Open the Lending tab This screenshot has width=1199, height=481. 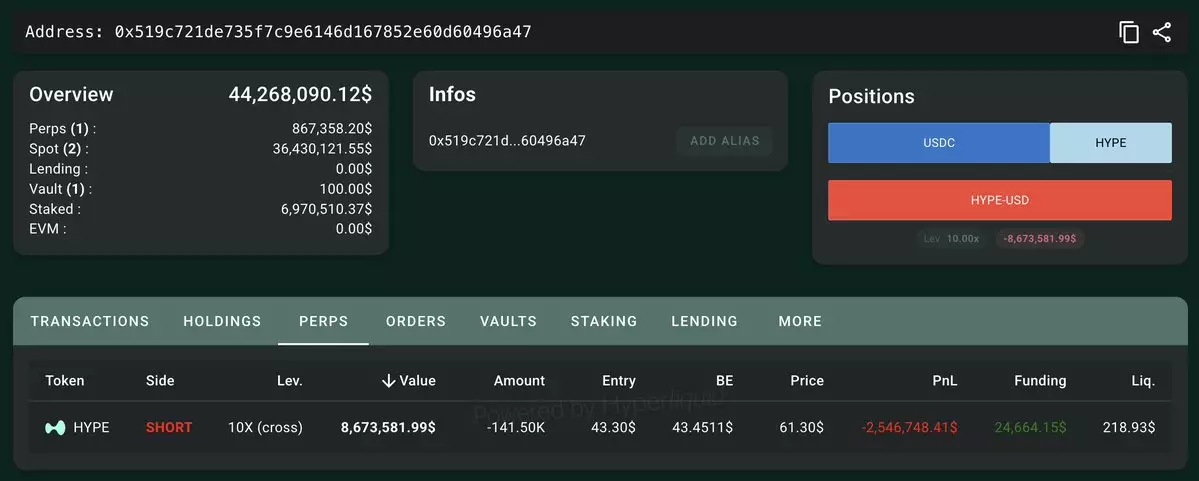tap(704, 321)
